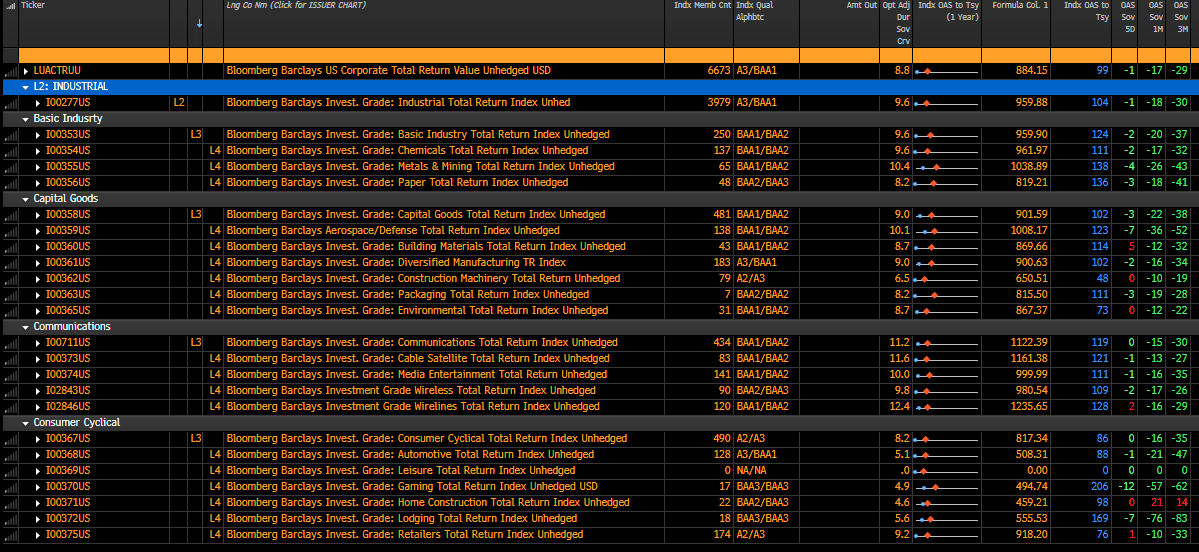Click the bars icon beside I00375US Retailers row
This screenshot has width=1199, height=552.
(x=10, y=535)
